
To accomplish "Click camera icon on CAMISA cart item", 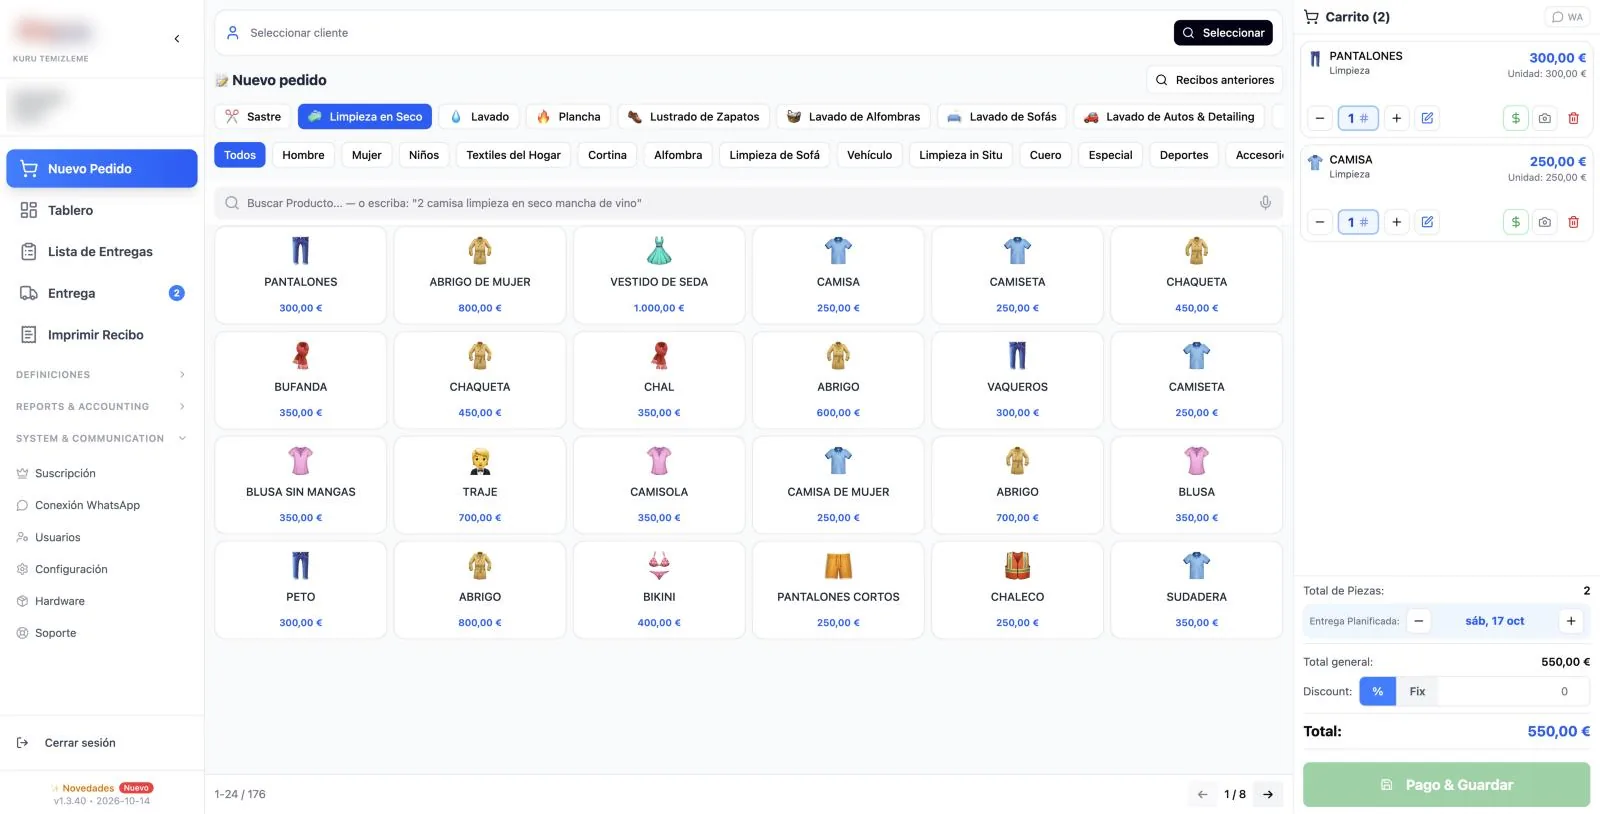I will click(1545, 222).
